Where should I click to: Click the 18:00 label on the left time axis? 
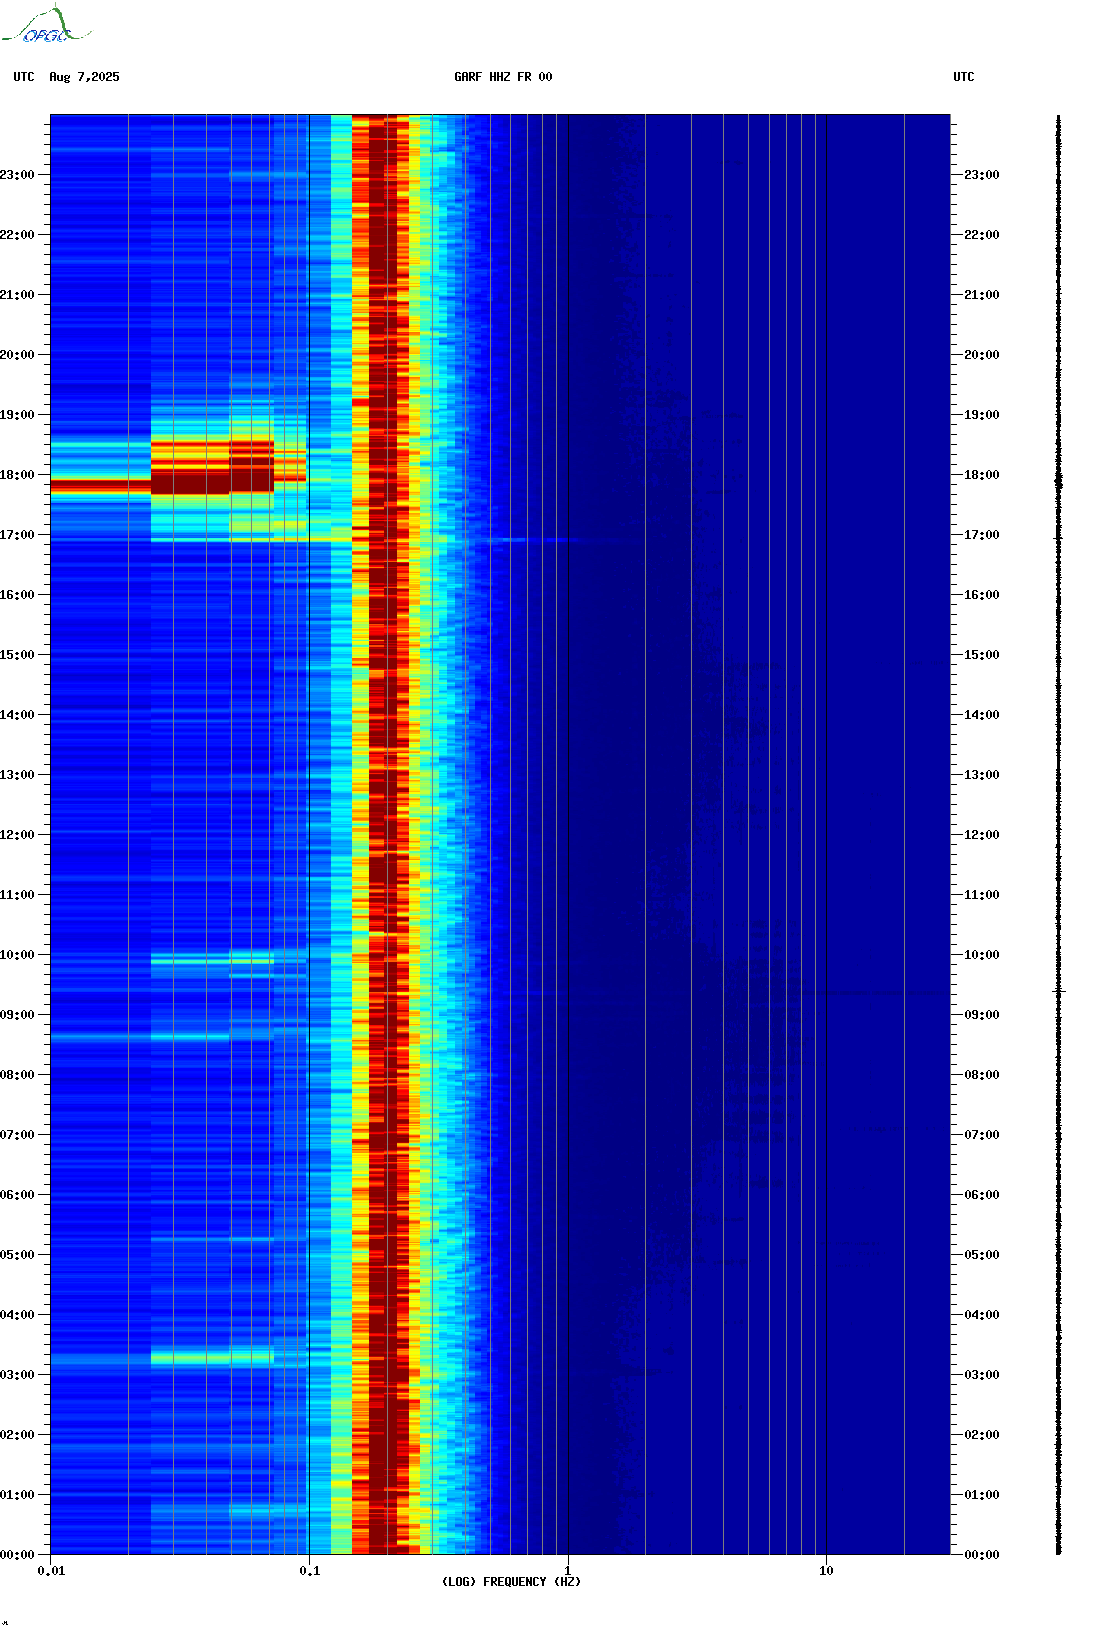click(x=17, y=475)
